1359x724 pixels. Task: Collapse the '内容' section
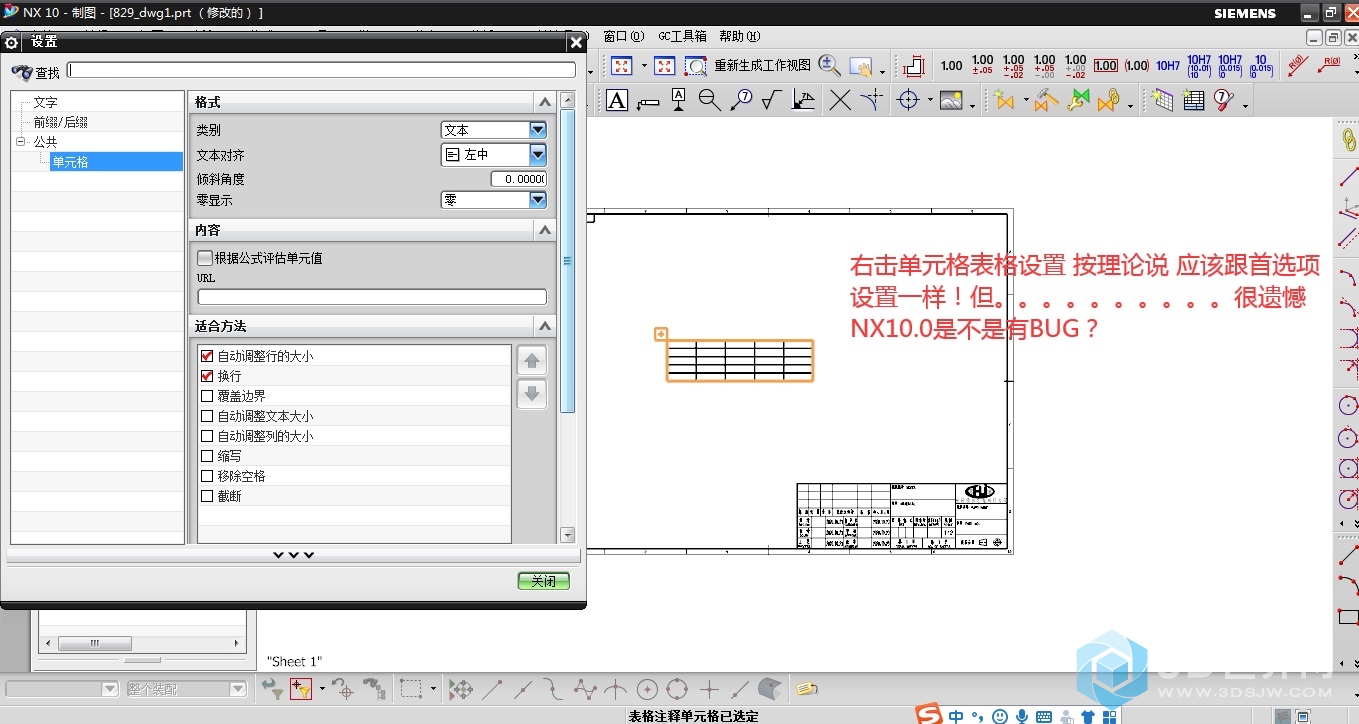[544, 230]
